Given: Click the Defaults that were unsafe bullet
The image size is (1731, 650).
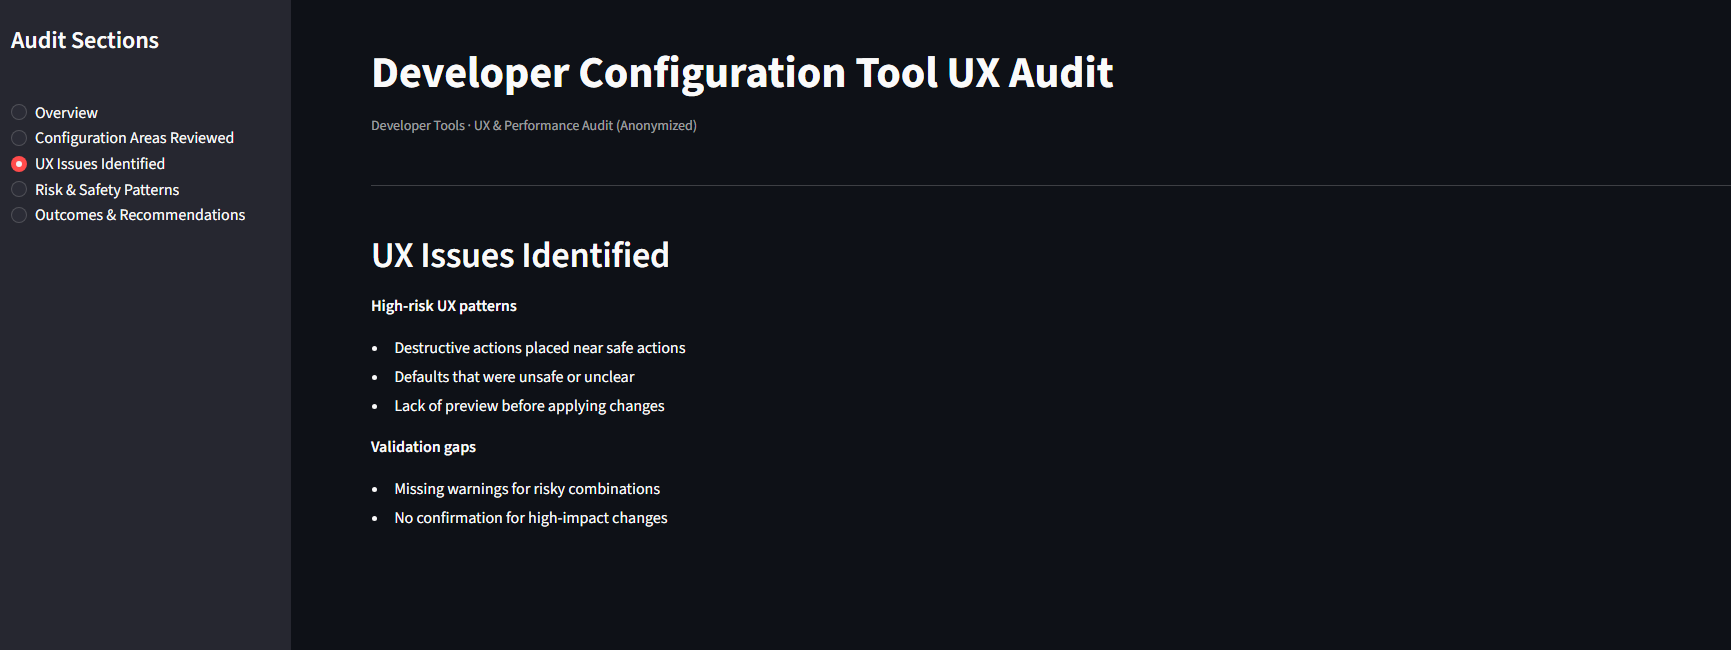Looking at the screenshot, I should click(x=514, y=377).
